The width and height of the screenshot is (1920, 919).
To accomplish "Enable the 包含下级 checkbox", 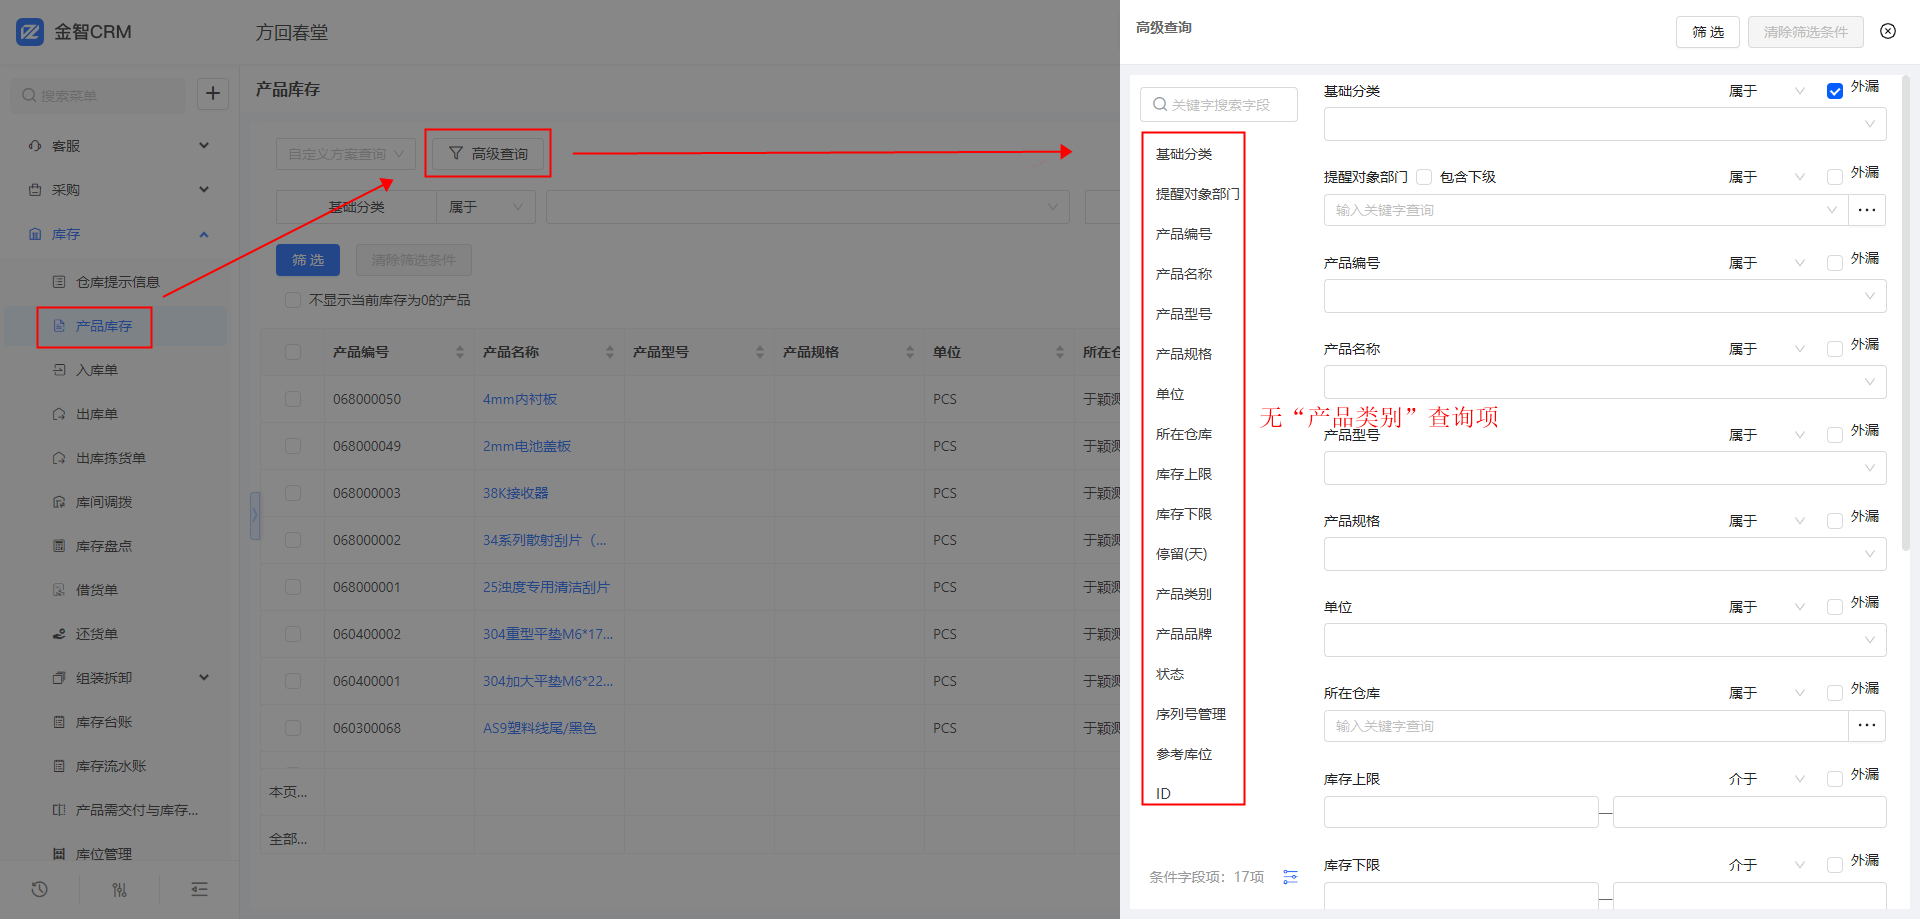I will 1424,177.
